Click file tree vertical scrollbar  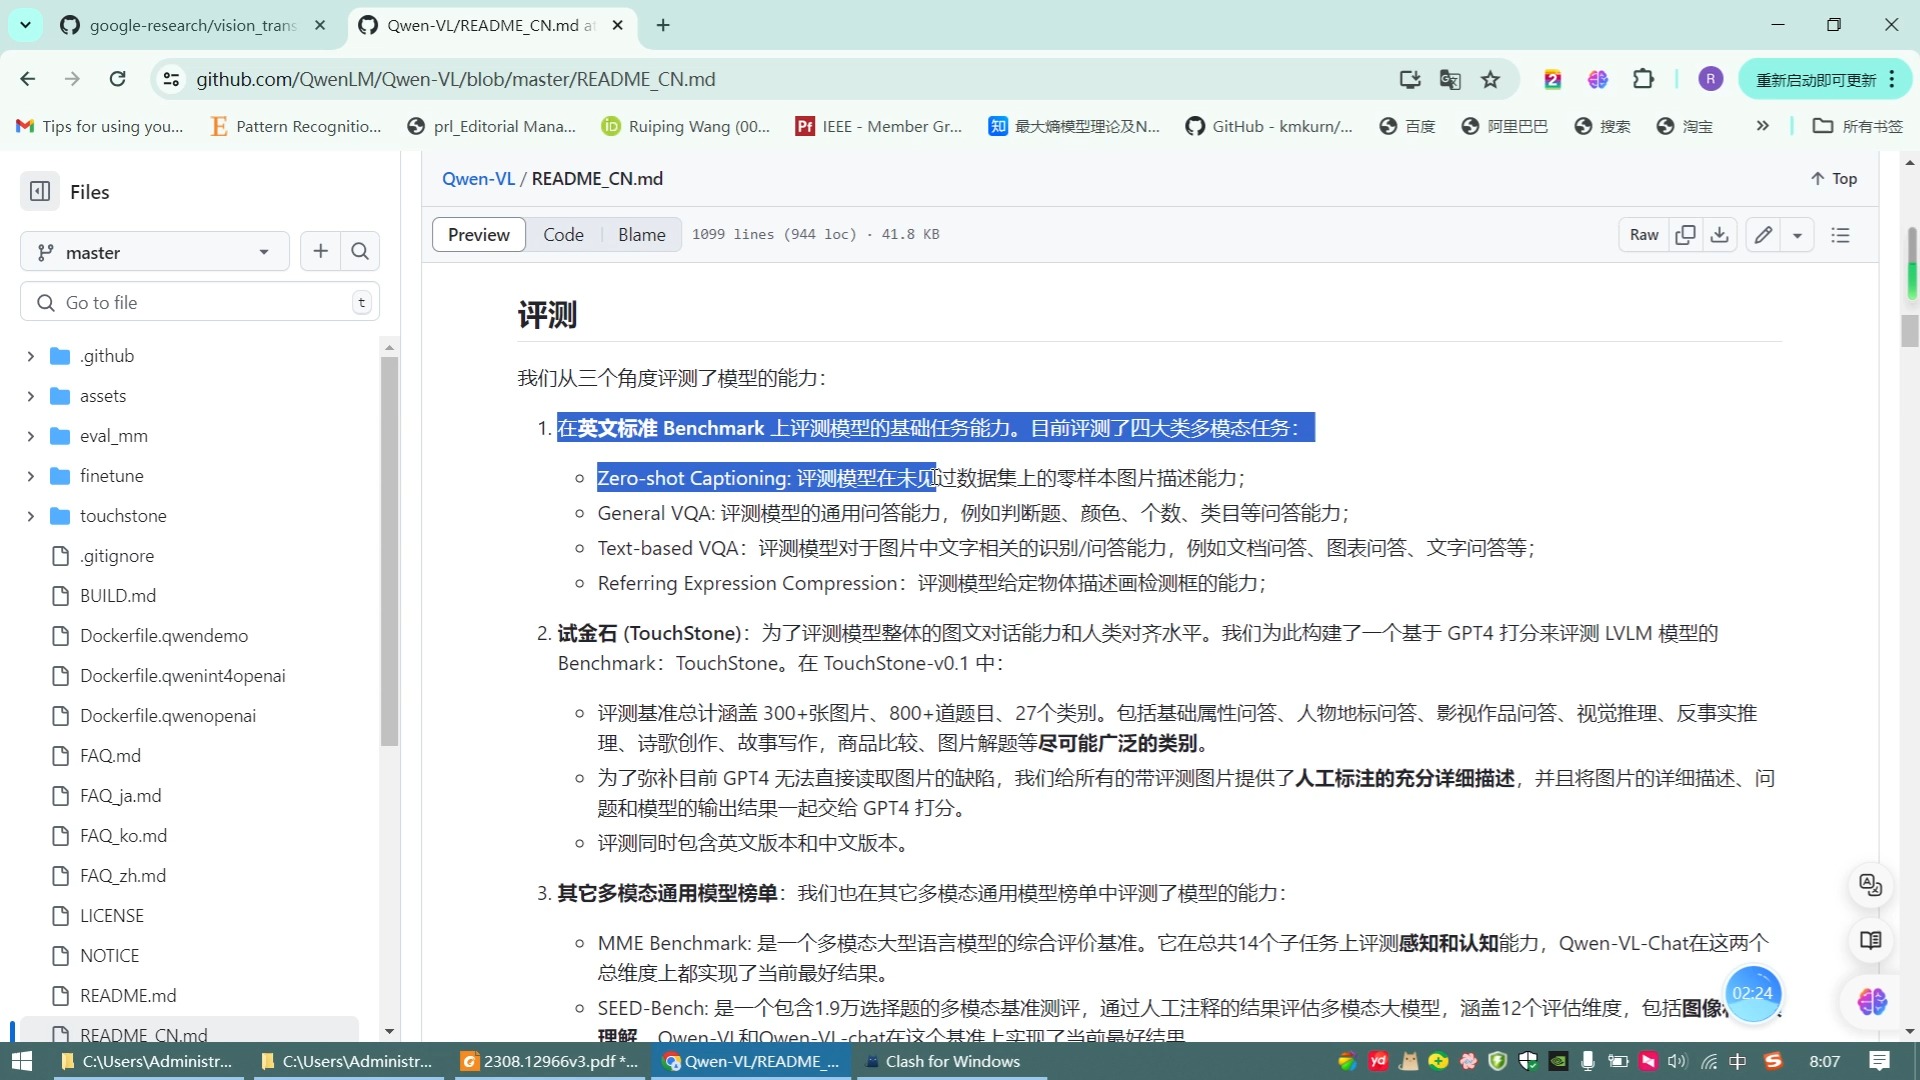pos(389,550)
